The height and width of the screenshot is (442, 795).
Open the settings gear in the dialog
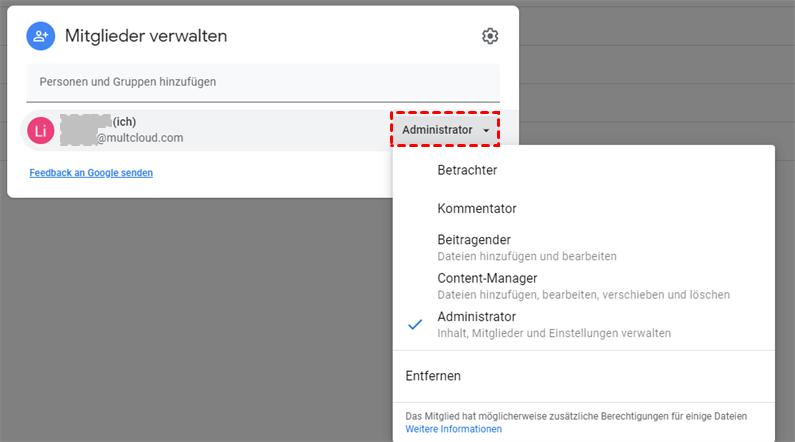click(x=489, y=36)
